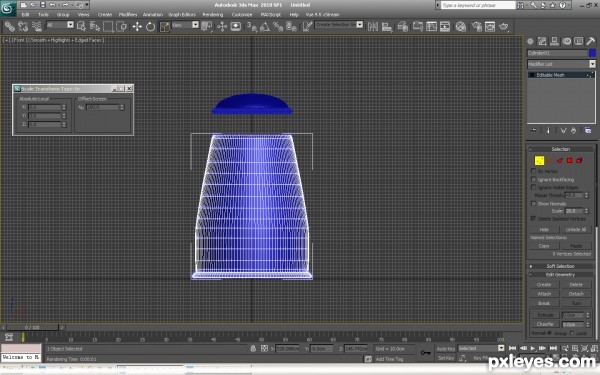Screen dimensions: 600x375
Task: Click the Extrude button
Action: click(x=545, y=315)
